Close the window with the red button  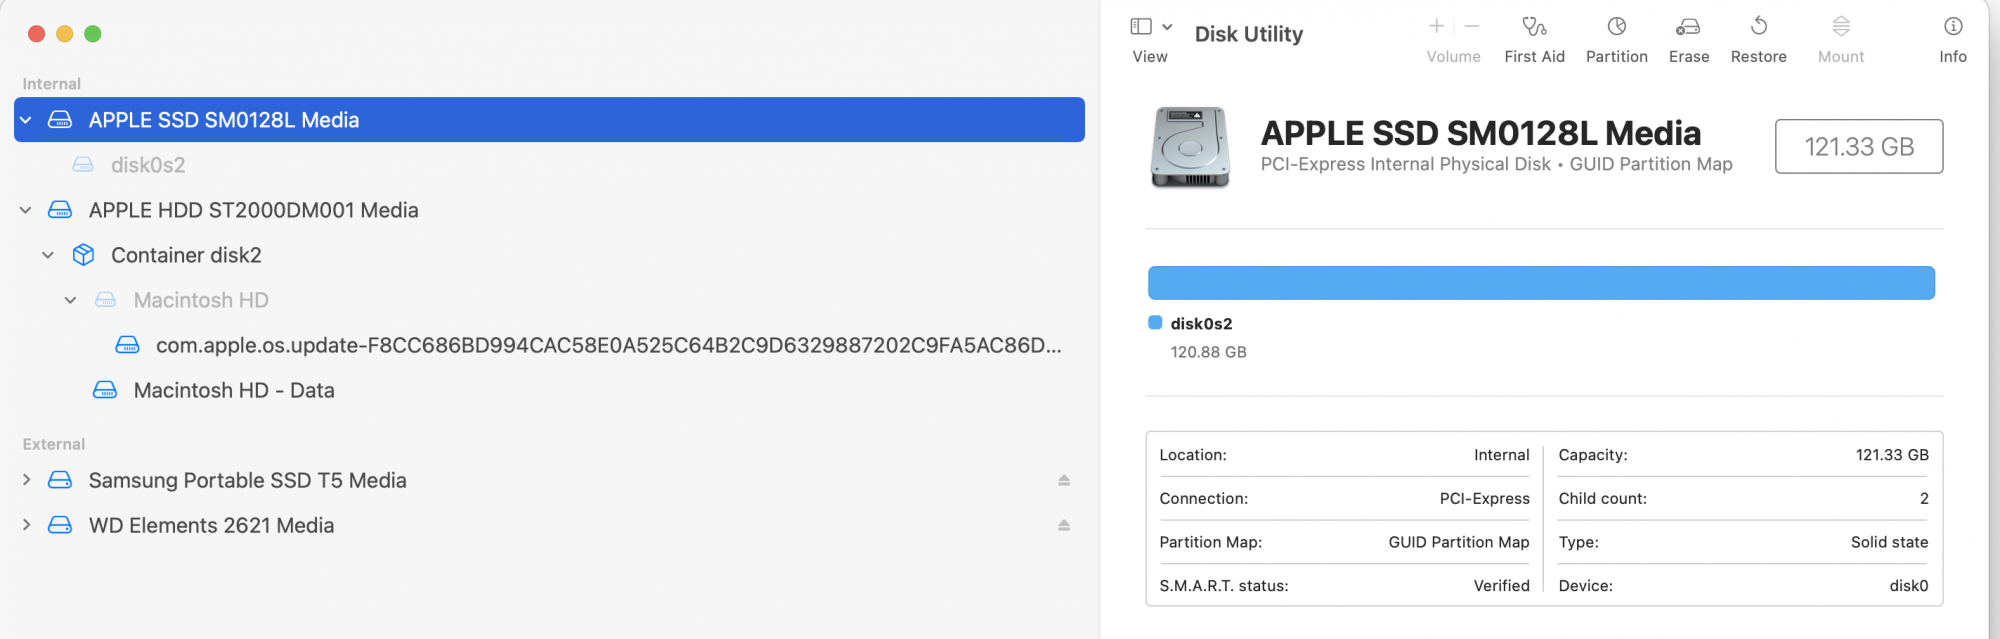click(x=36, y=34)
